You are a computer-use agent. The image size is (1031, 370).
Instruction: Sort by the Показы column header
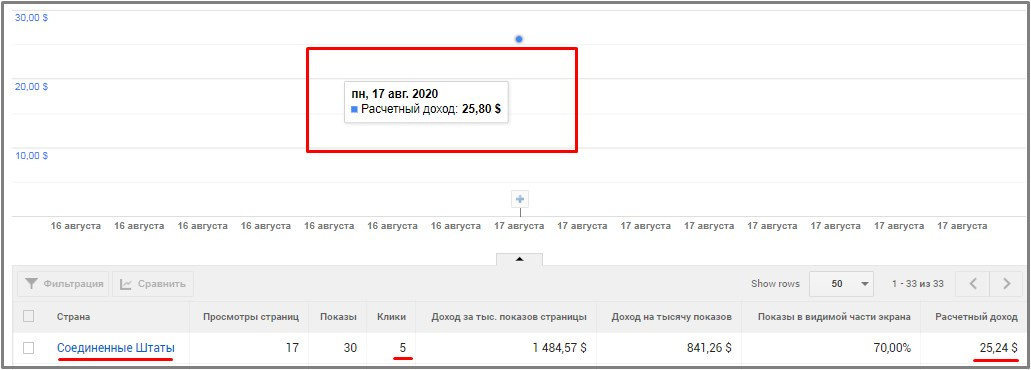pos(338,317)
